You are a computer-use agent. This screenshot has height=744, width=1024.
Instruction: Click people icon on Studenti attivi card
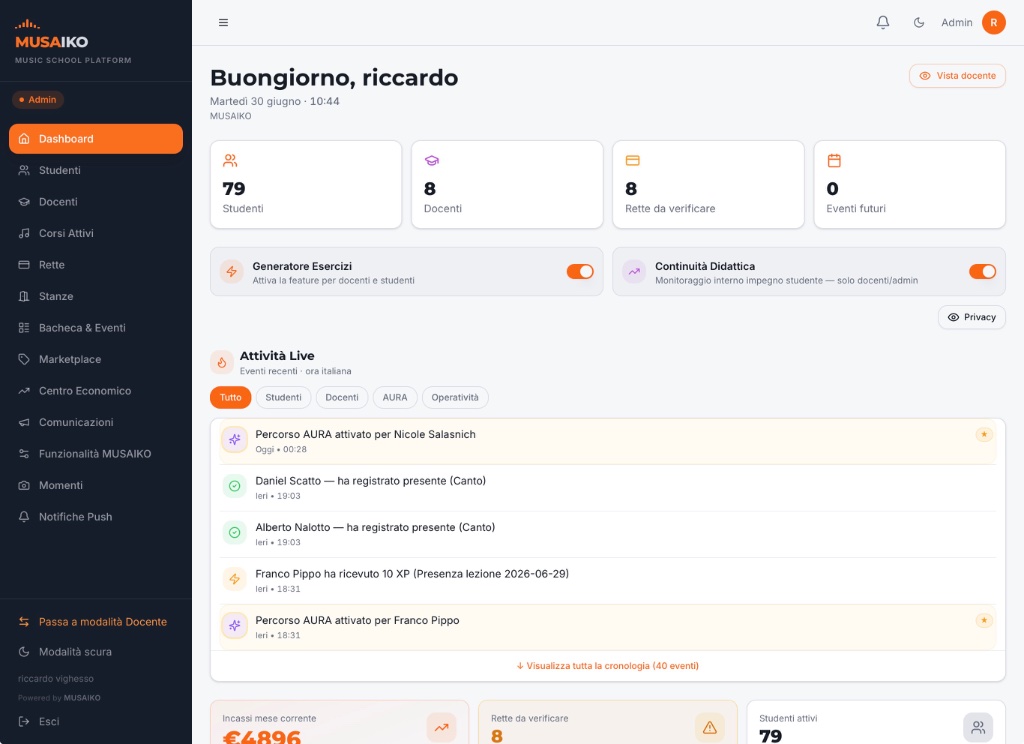(x=978, y=728)
